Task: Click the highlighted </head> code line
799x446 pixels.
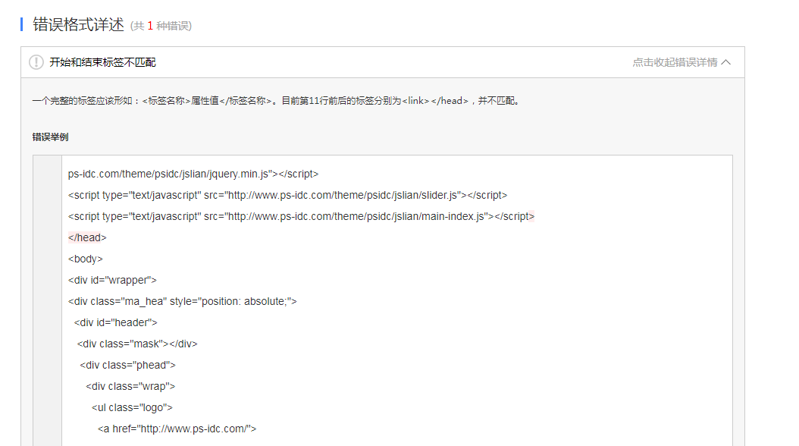Action: pyautogui.click(x=87, y=238)
